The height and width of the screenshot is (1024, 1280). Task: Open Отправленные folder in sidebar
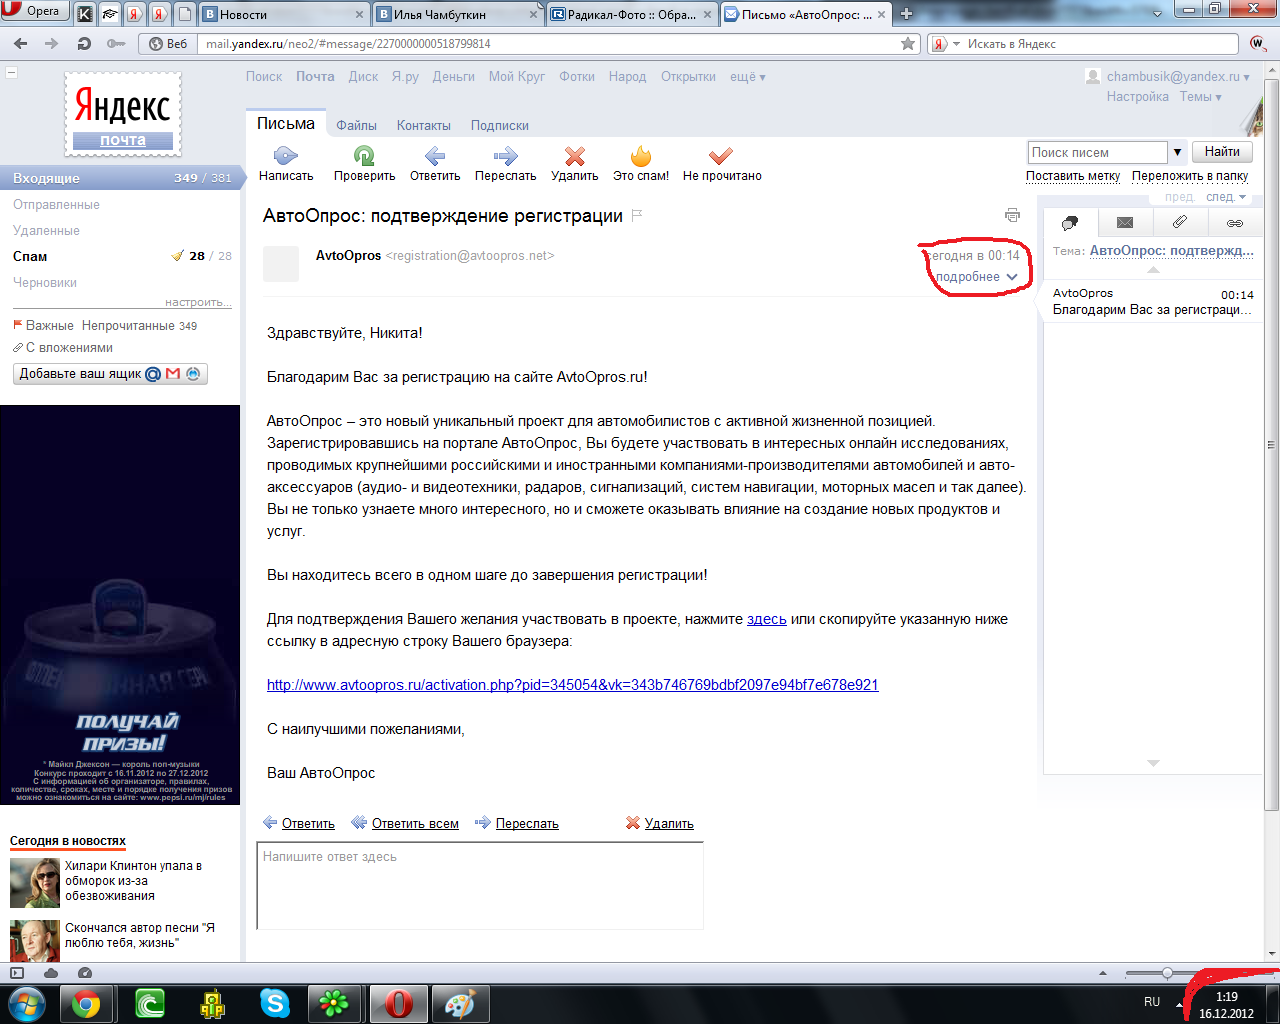click(56, 204)
